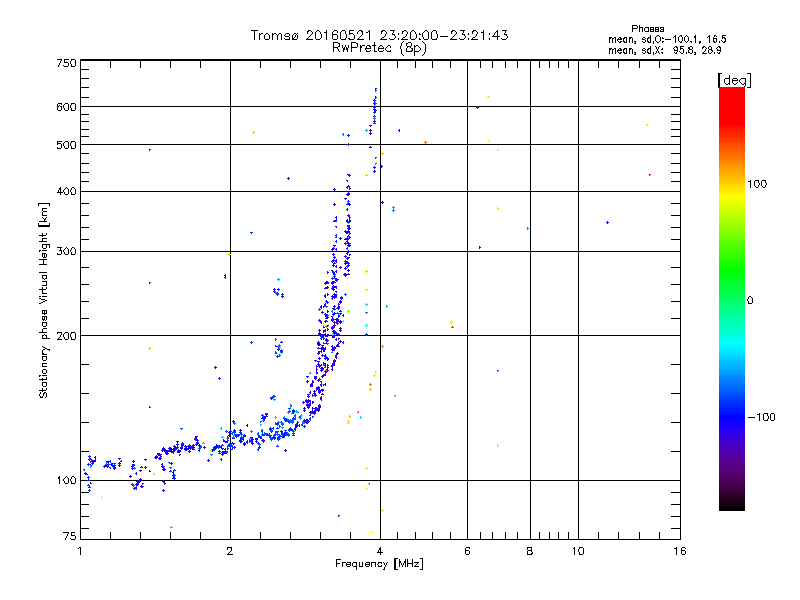Click the x-axis '4' tick label
The image size is (800, 600).
pos(380,551)
